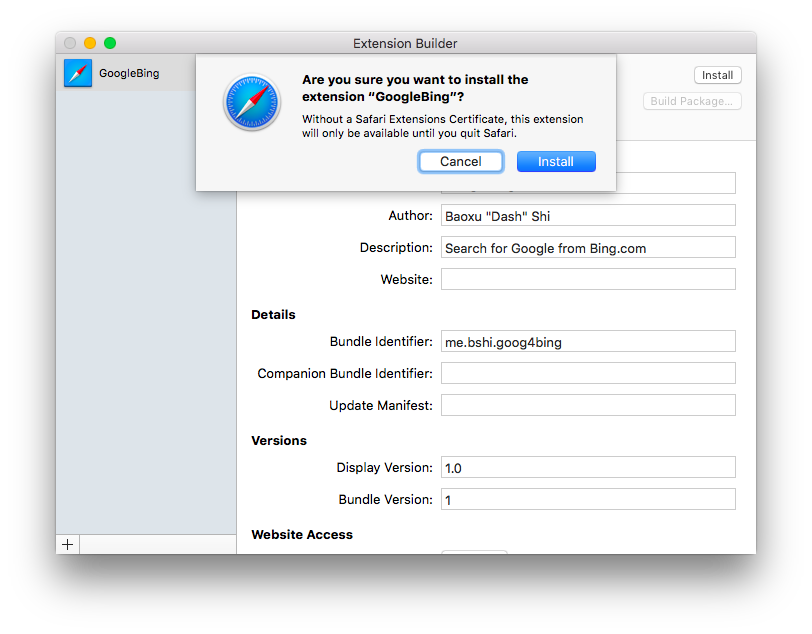
Task: Click the Extension Builder window title
Action: tap(405, 44)
